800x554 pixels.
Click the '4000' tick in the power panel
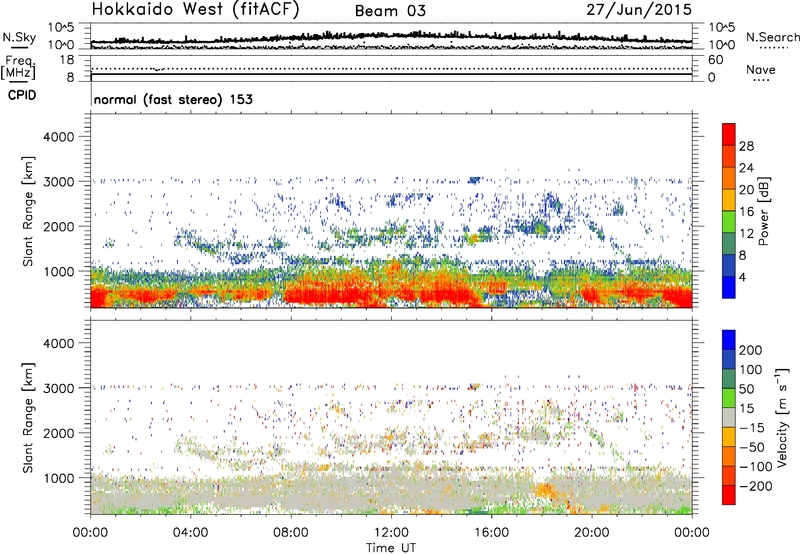pyautogui.click(x=58, y=137)
